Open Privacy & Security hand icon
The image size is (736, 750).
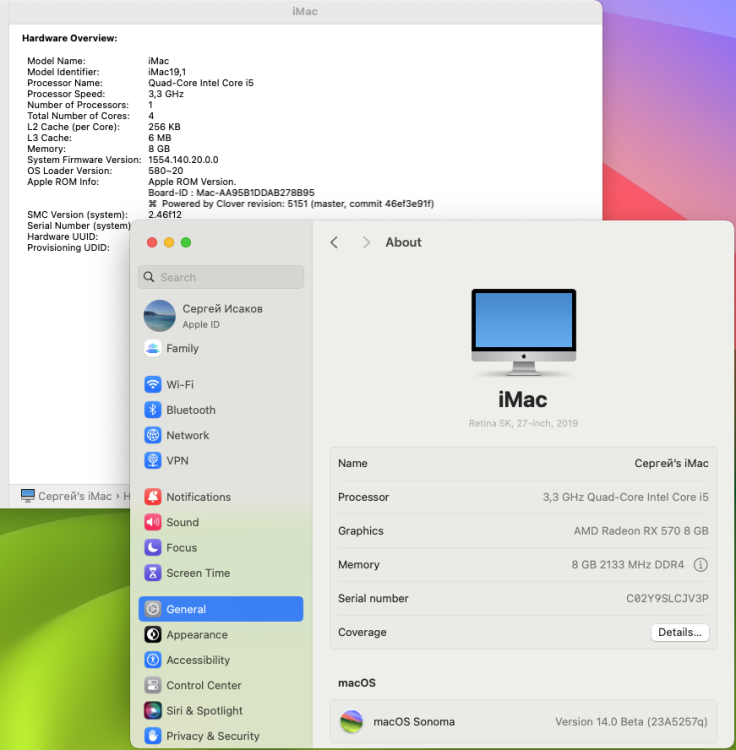[x=153, y=736]
